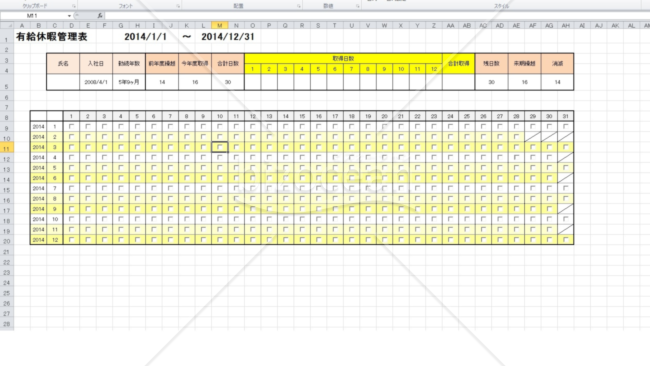Image resolution: width=650 pixels, height=366 pixels.
Task: Open the alignment group dialog launcher
Action: (298, 6)
